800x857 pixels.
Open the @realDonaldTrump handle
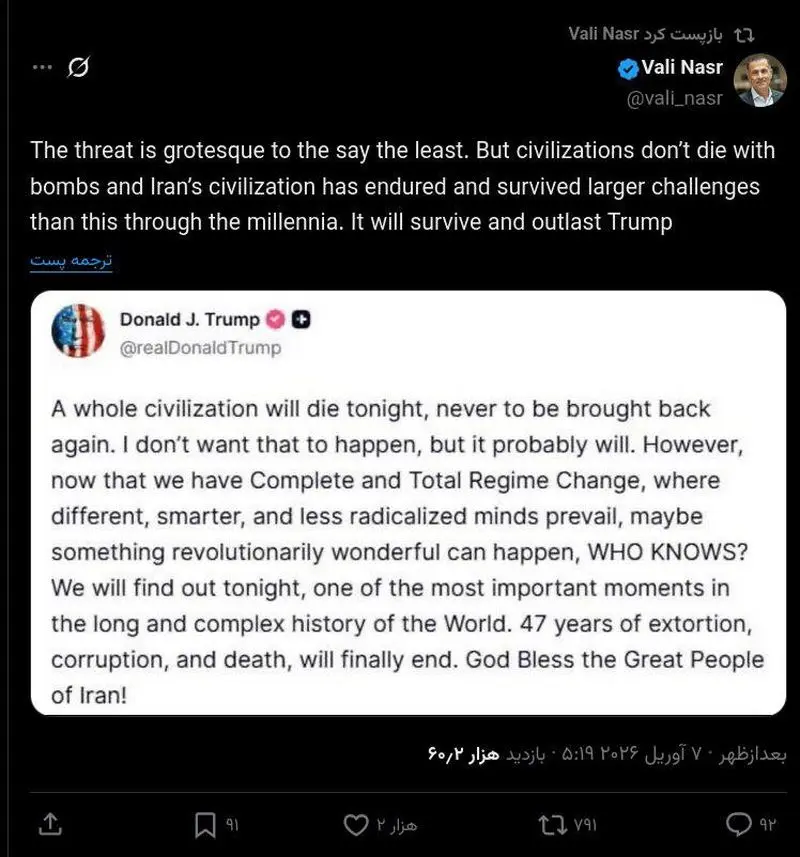tap(200, 348)
